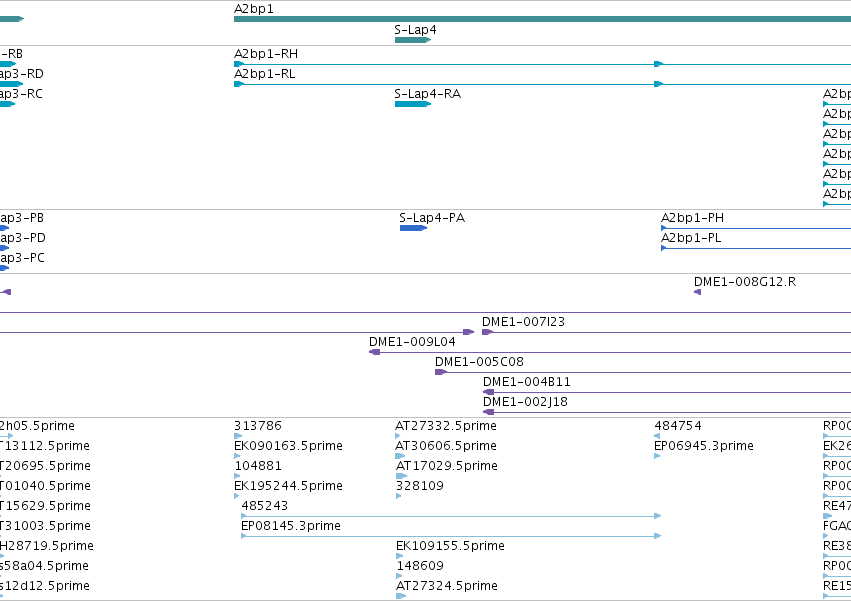The image size is (851, 601).
Task: Select EST AT27324.5prime
Action: click(447, 586)
